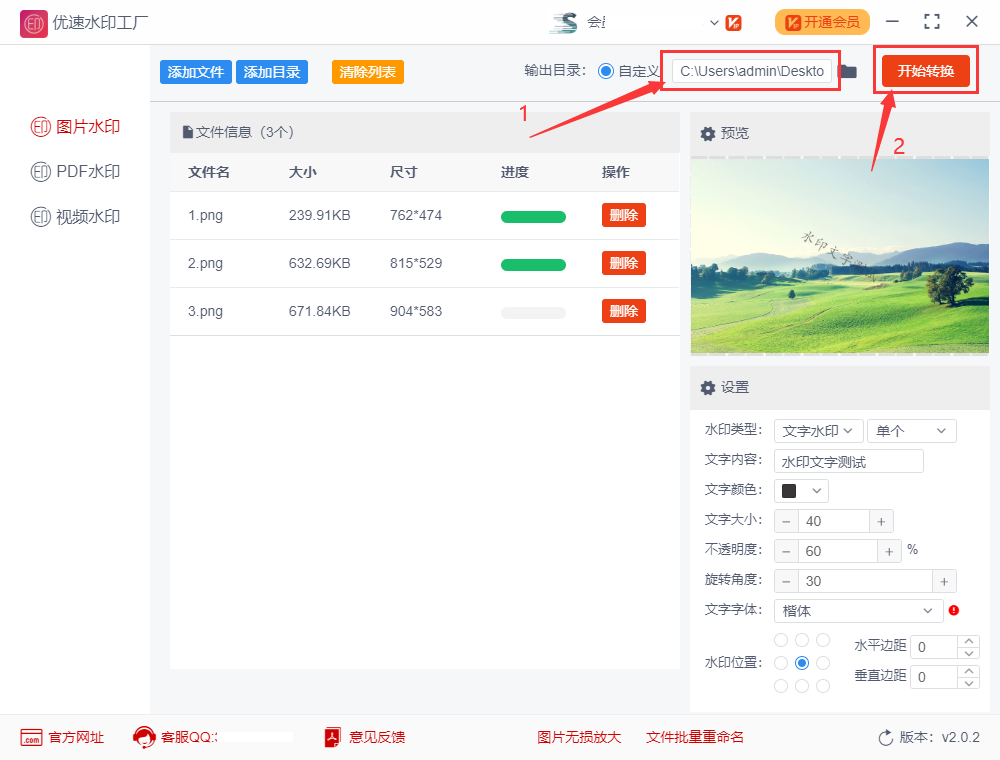
Task: Open 图片无损放大 link
Action: 578,738
